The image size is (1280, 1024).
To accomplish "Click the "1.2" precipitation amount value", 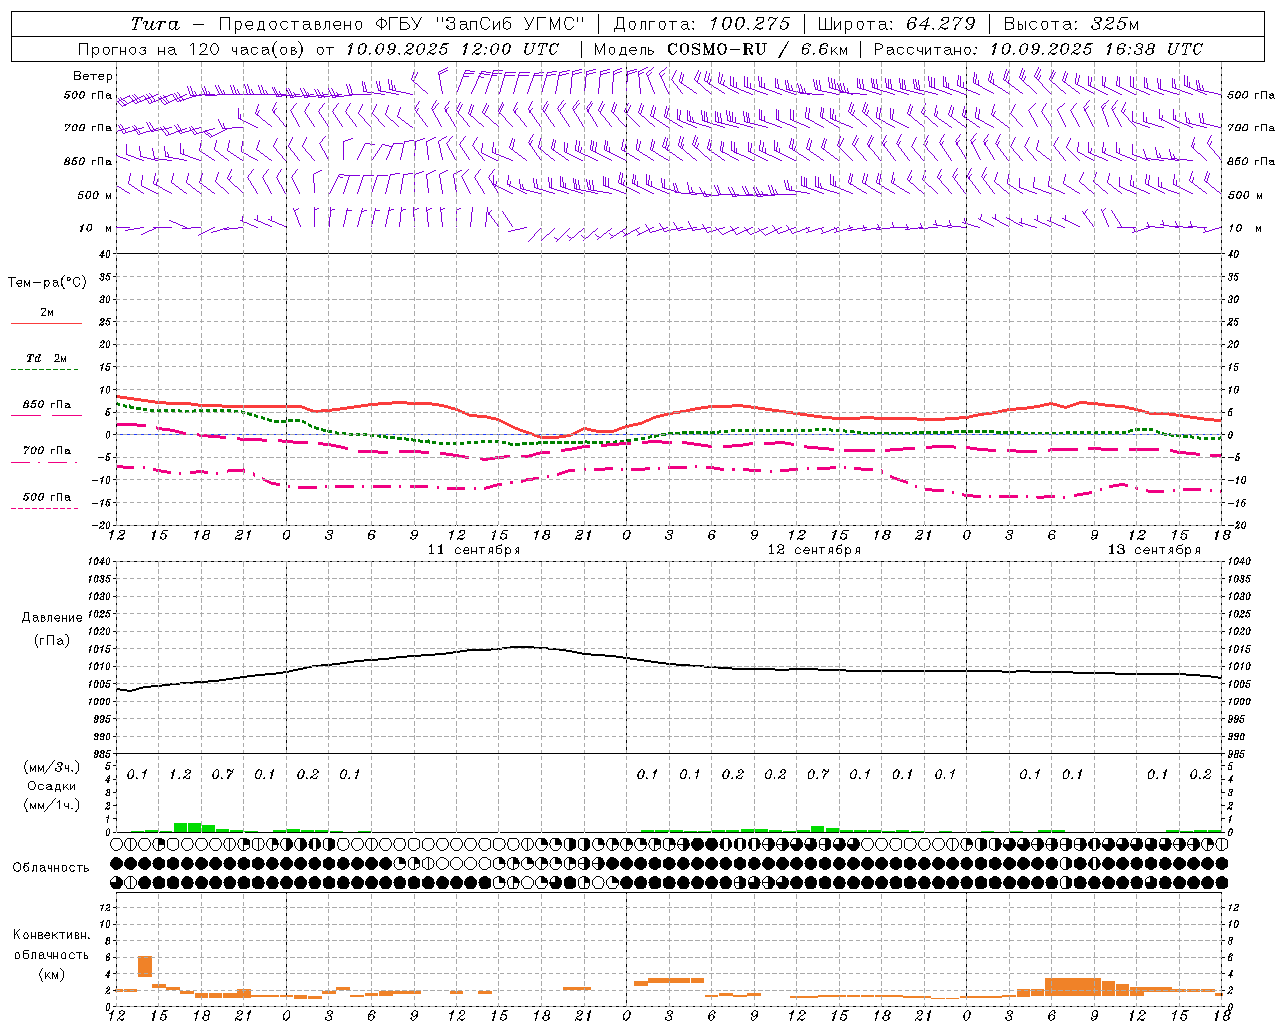I will pyautogui.click(x=180, y=774).
